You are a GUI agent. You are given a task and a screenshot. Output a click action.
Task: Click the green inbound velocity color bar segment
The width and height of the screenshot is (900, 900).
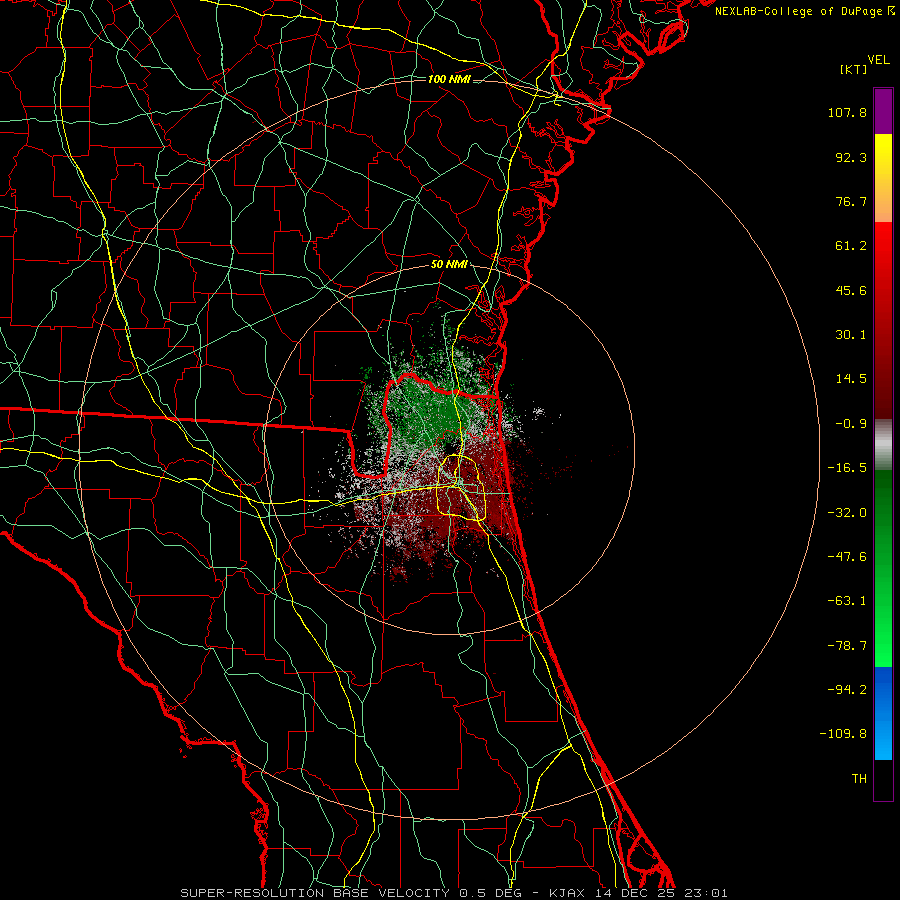tap(883, 568)
